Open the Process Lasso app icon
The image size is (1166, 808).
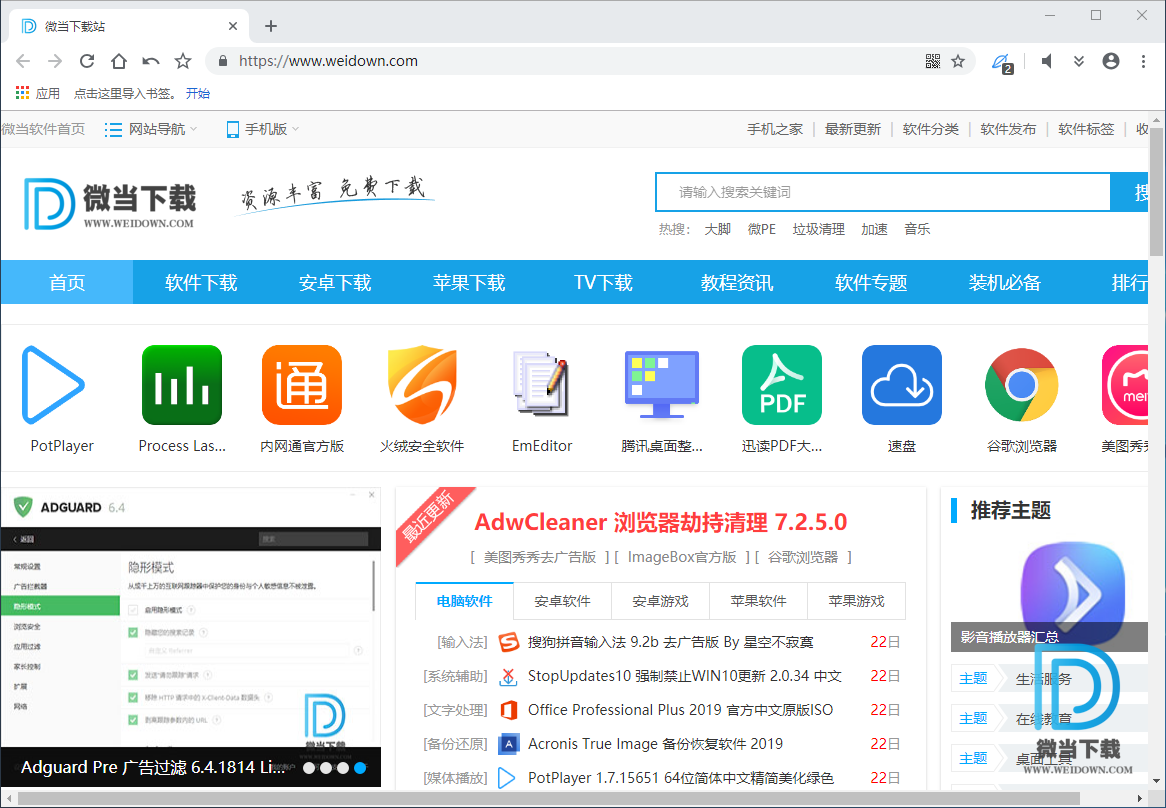click(x=181, y=385)
